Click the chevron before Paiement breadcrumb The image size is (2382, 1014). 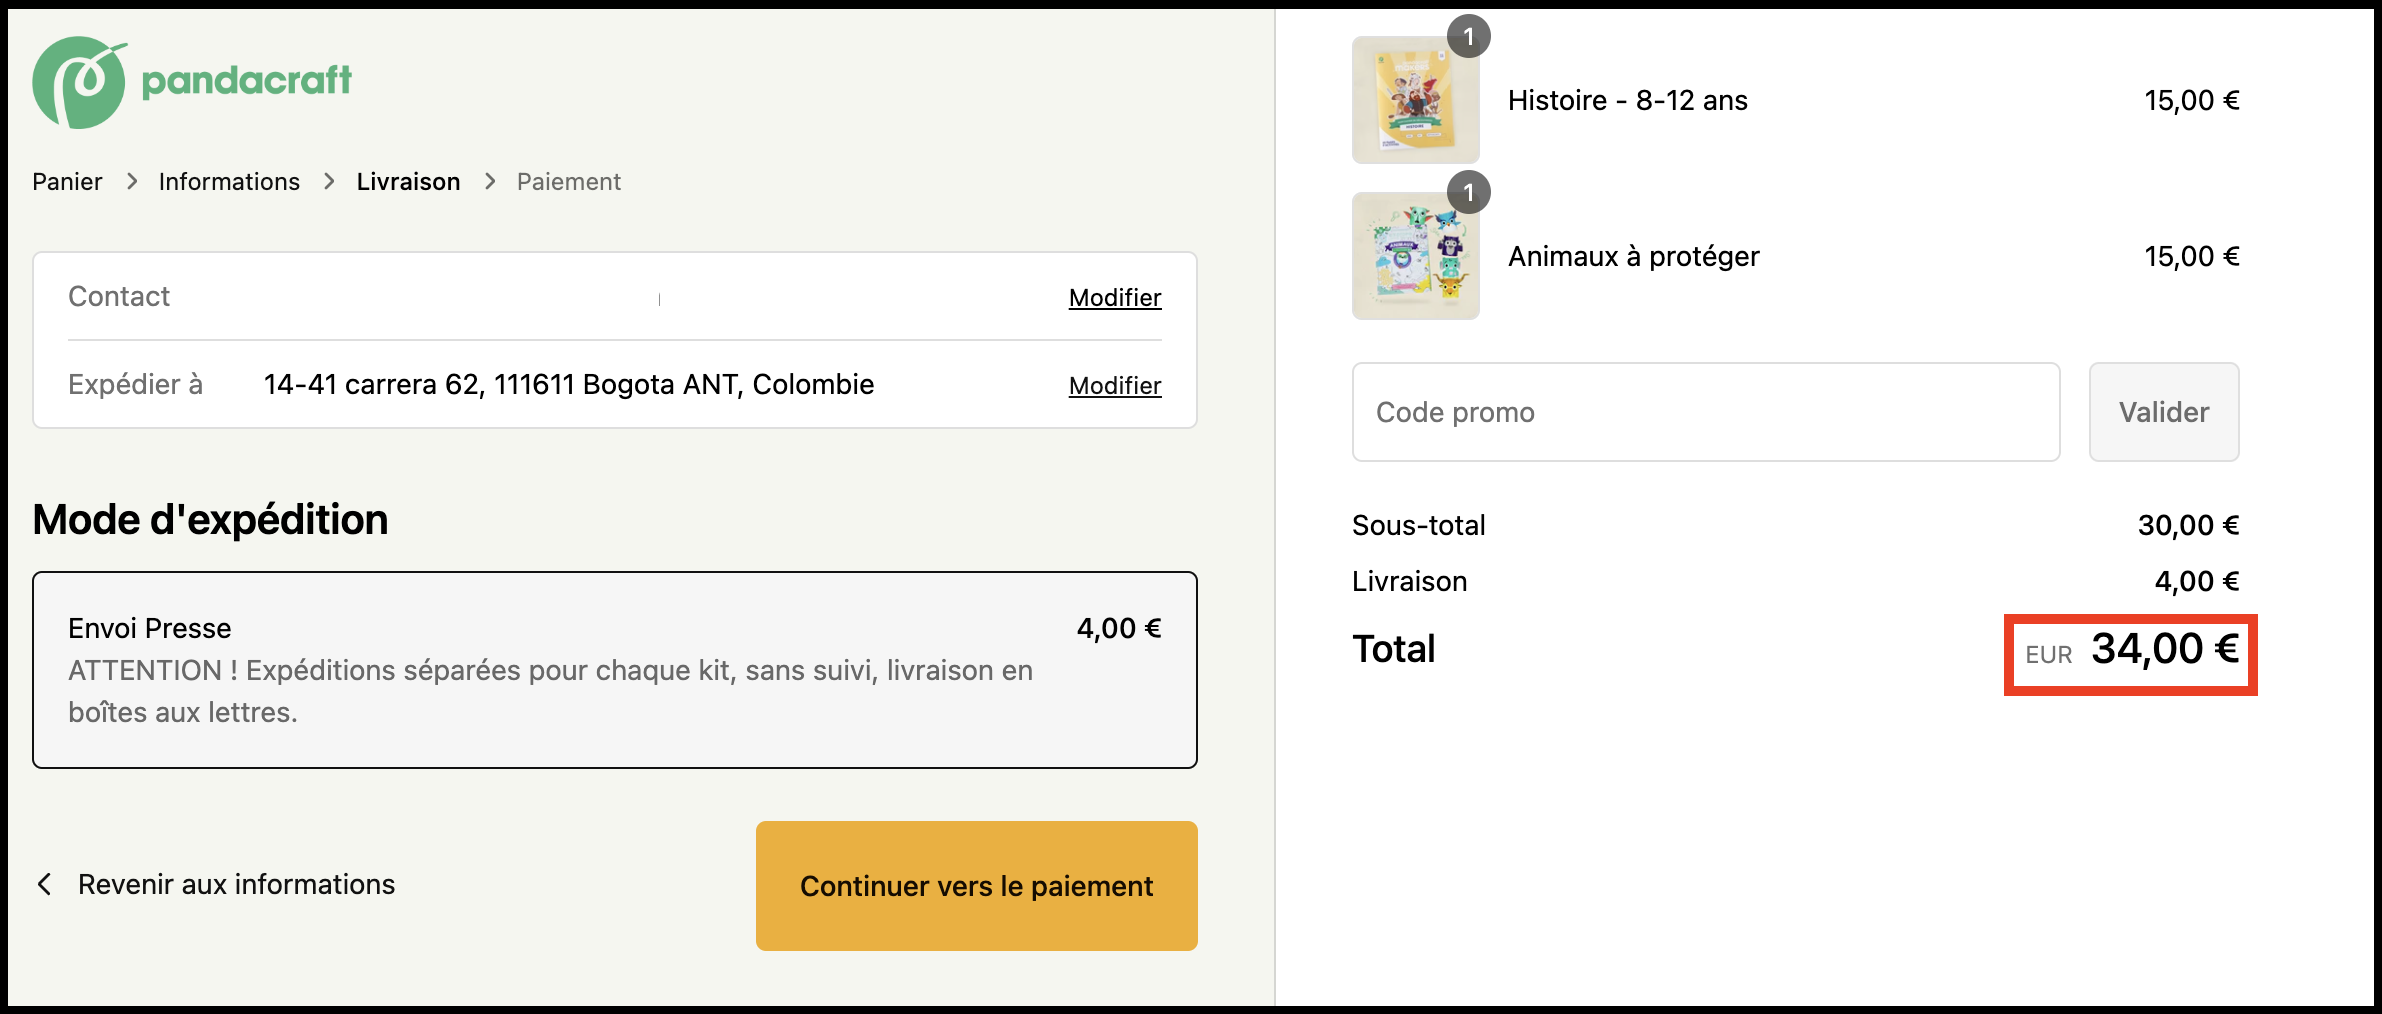click(x=490, y=181)
